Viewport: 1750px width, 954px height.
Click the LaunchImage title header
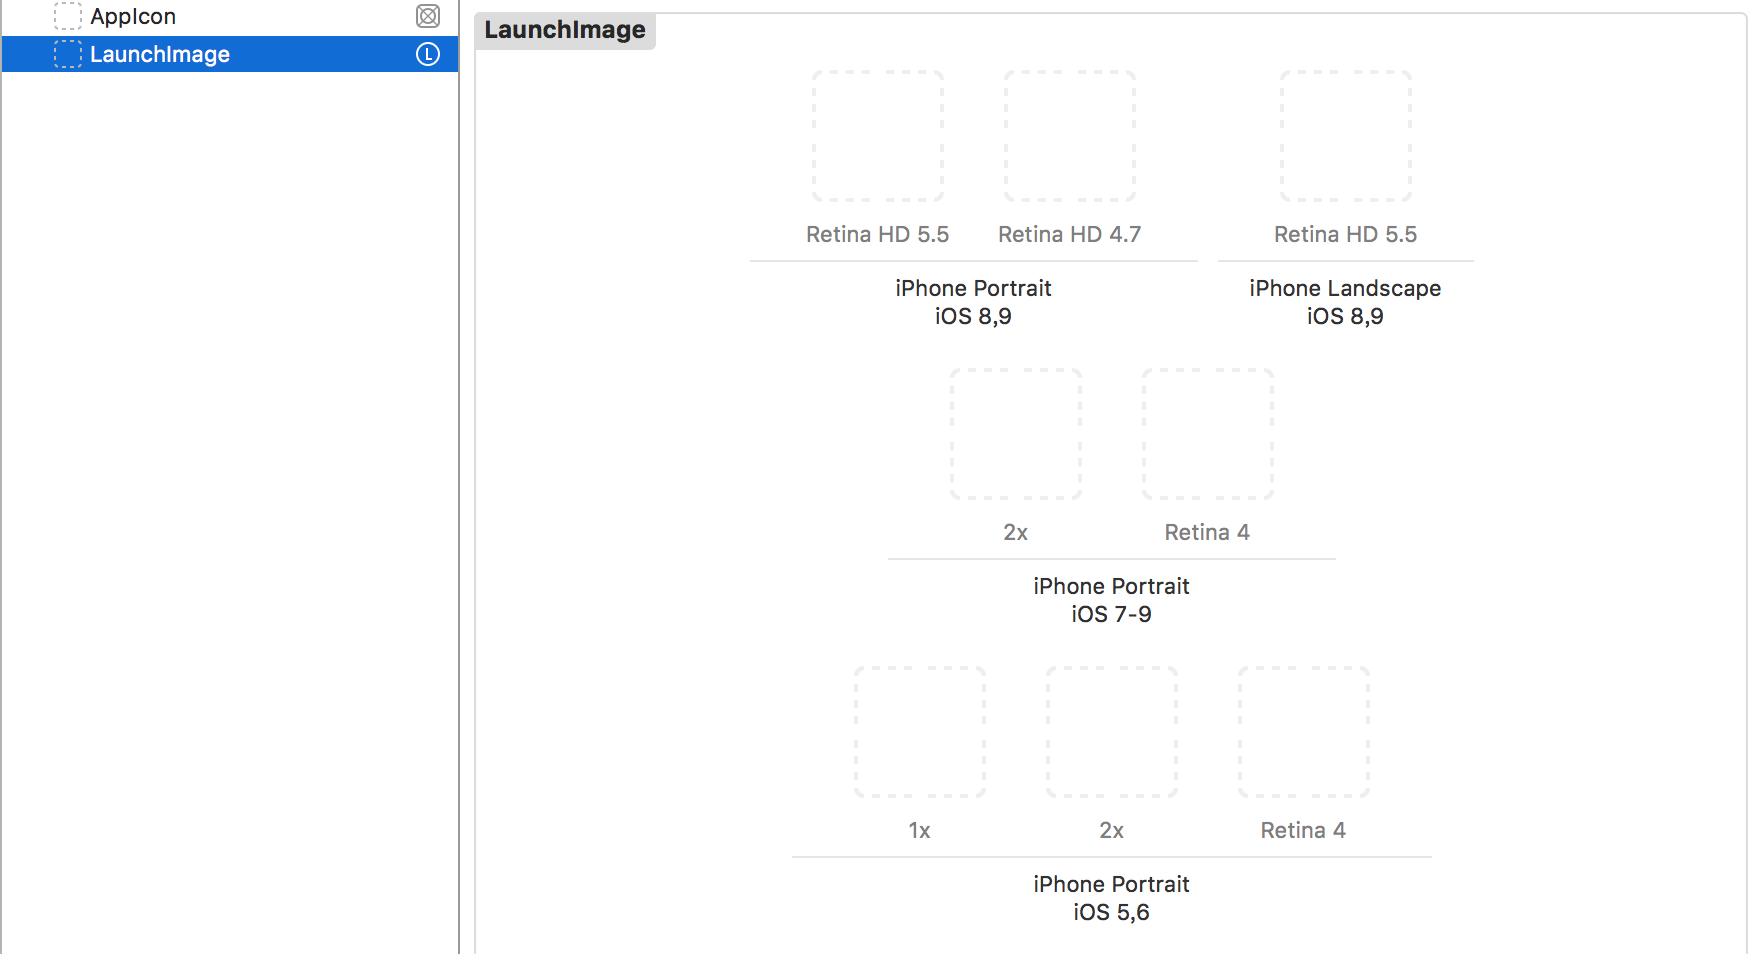pyautogui.click(x=565, y=30)
